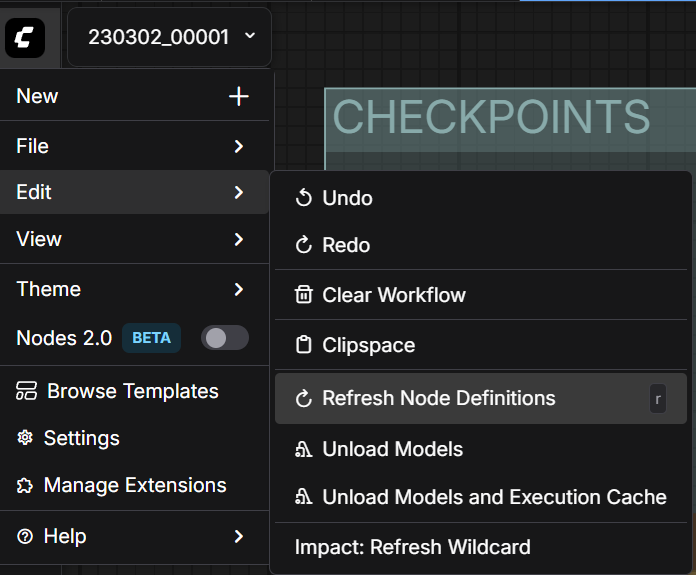Screen dimensions: 696x575
Task: Click the CHECKPOINTS group title
Action: (x=491, y=117)
